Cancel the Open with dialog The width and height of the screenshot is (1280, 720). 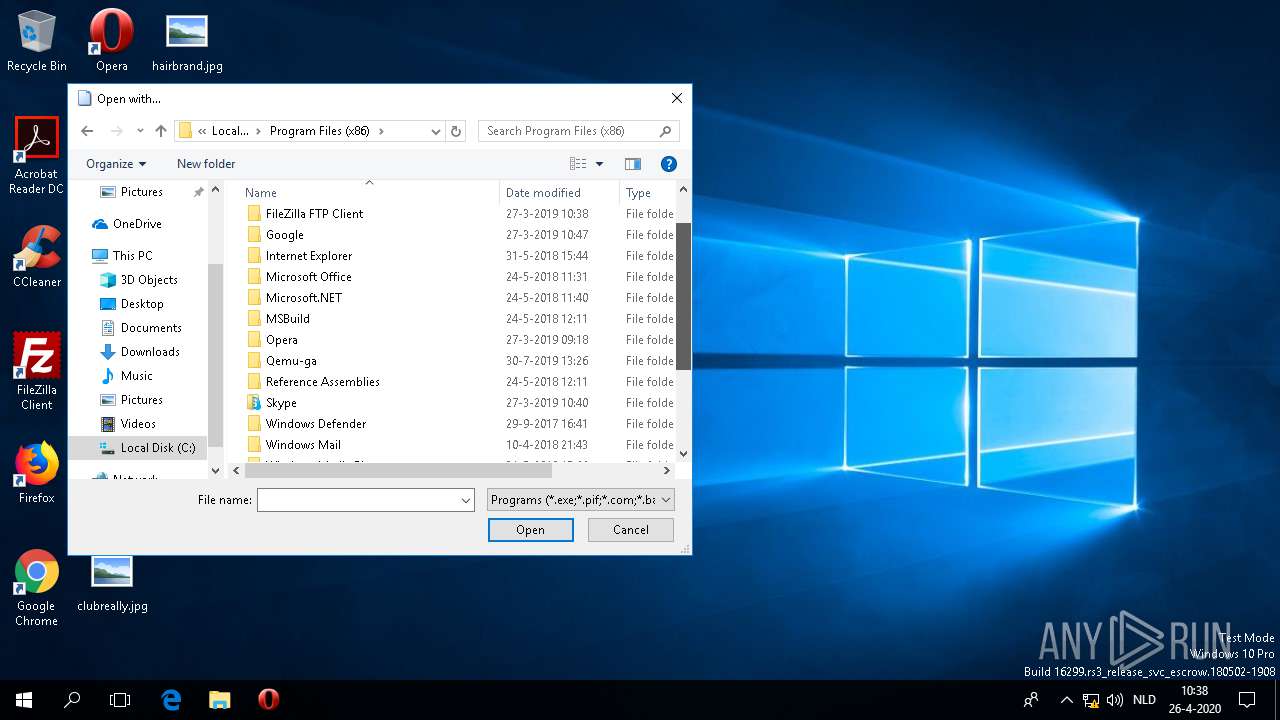point(631,530)
